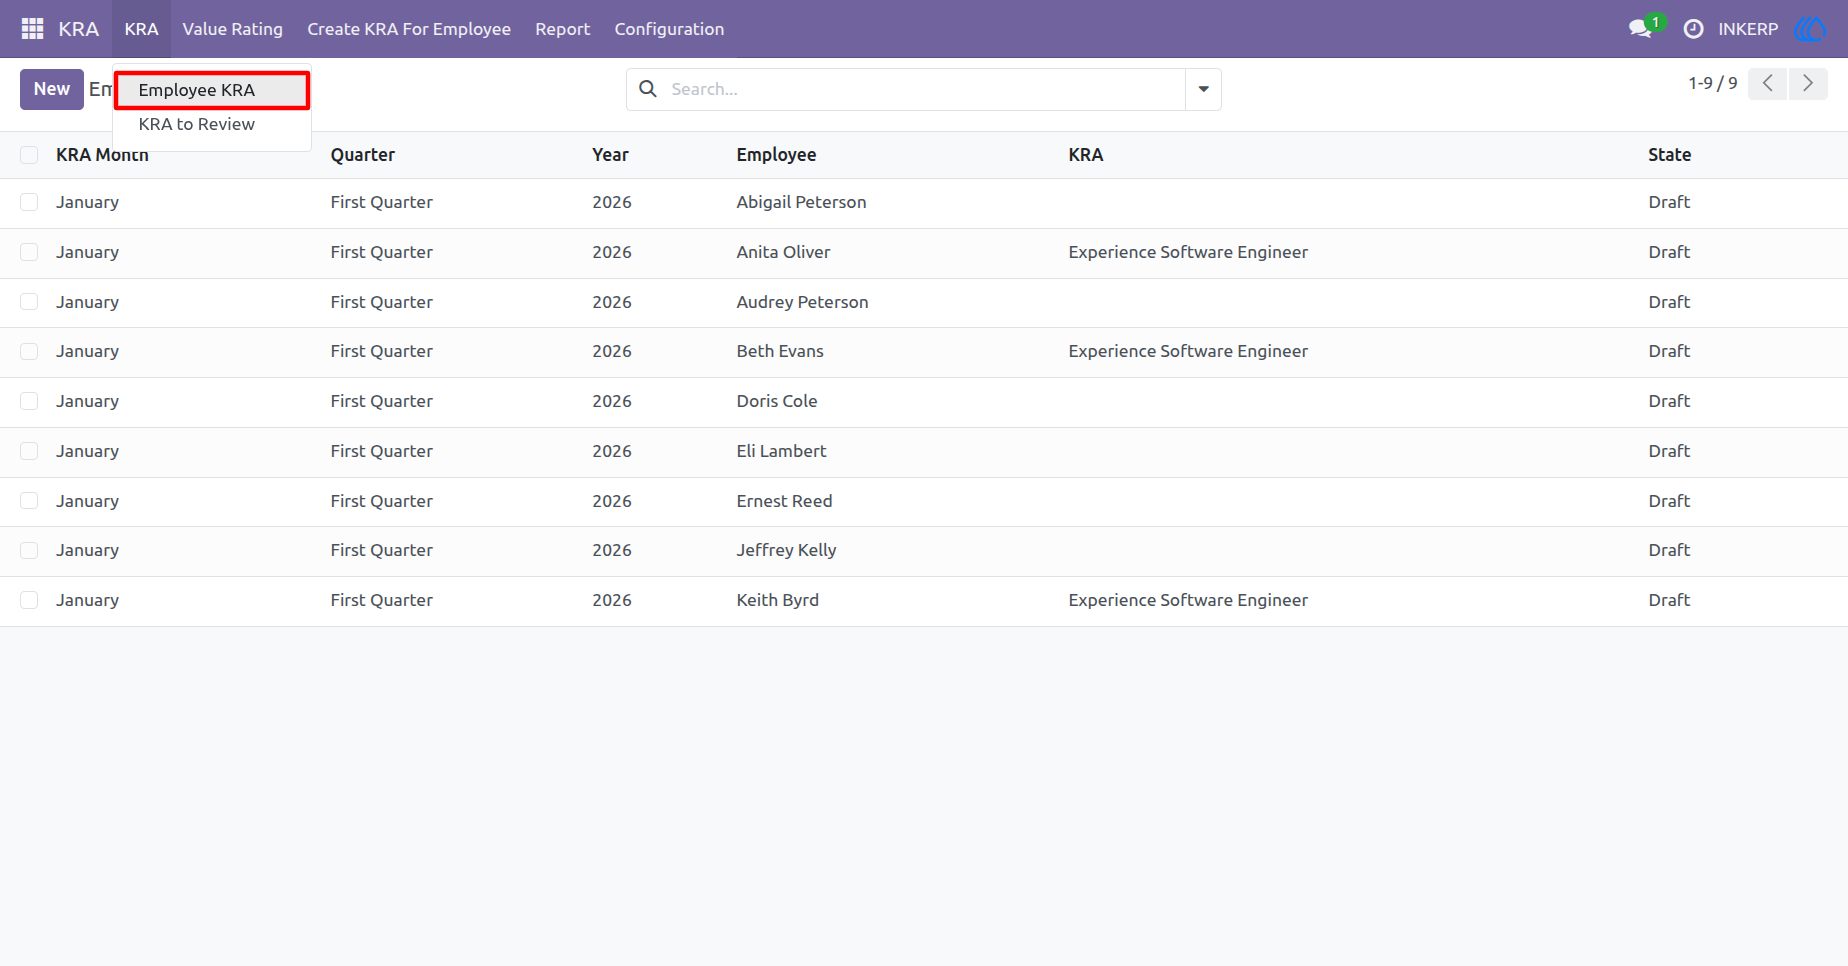Sort by the Employee column header

click(776, 155)
